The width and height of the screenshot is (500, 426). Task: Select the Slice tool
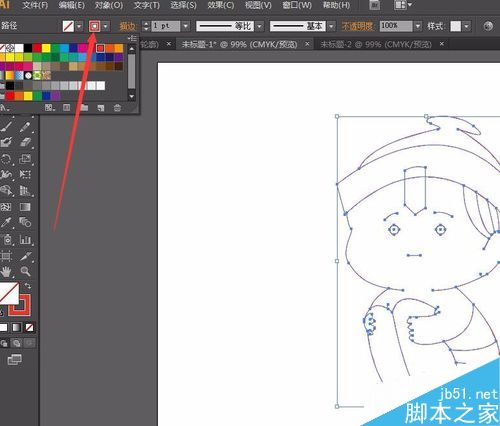pos(25,256)
